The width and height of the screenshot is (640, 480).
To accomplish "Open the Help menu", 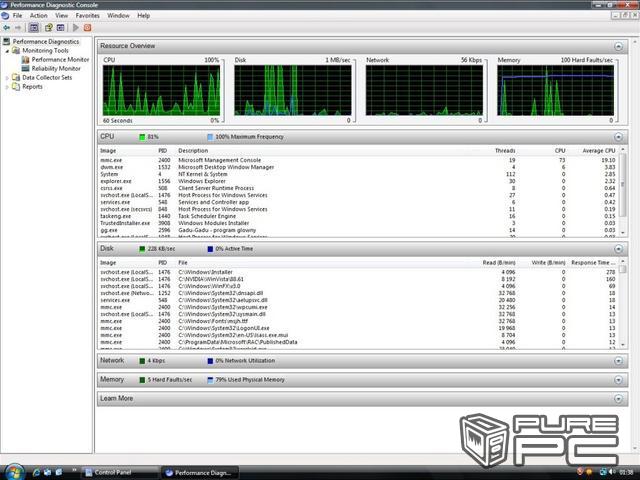I will point(144,16).
